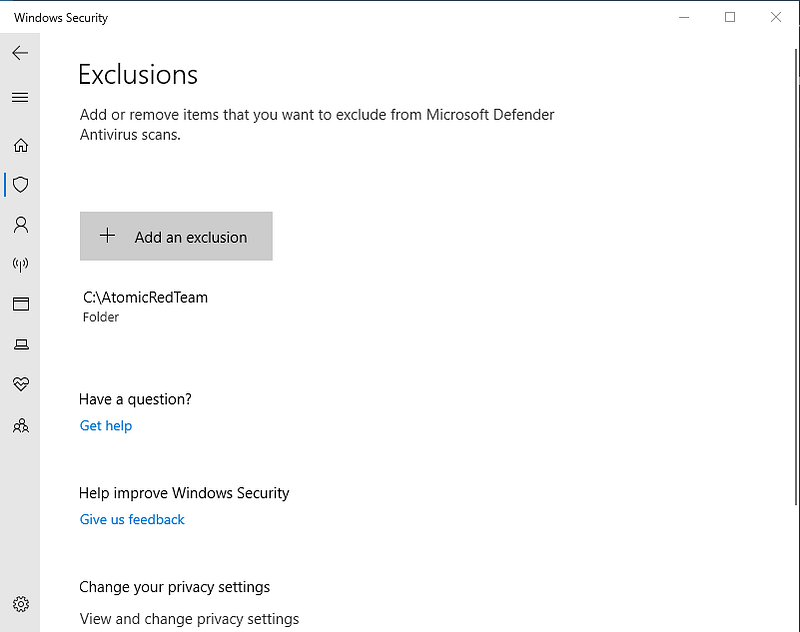Click the Give us feedback link

click(x=132, y=519)
